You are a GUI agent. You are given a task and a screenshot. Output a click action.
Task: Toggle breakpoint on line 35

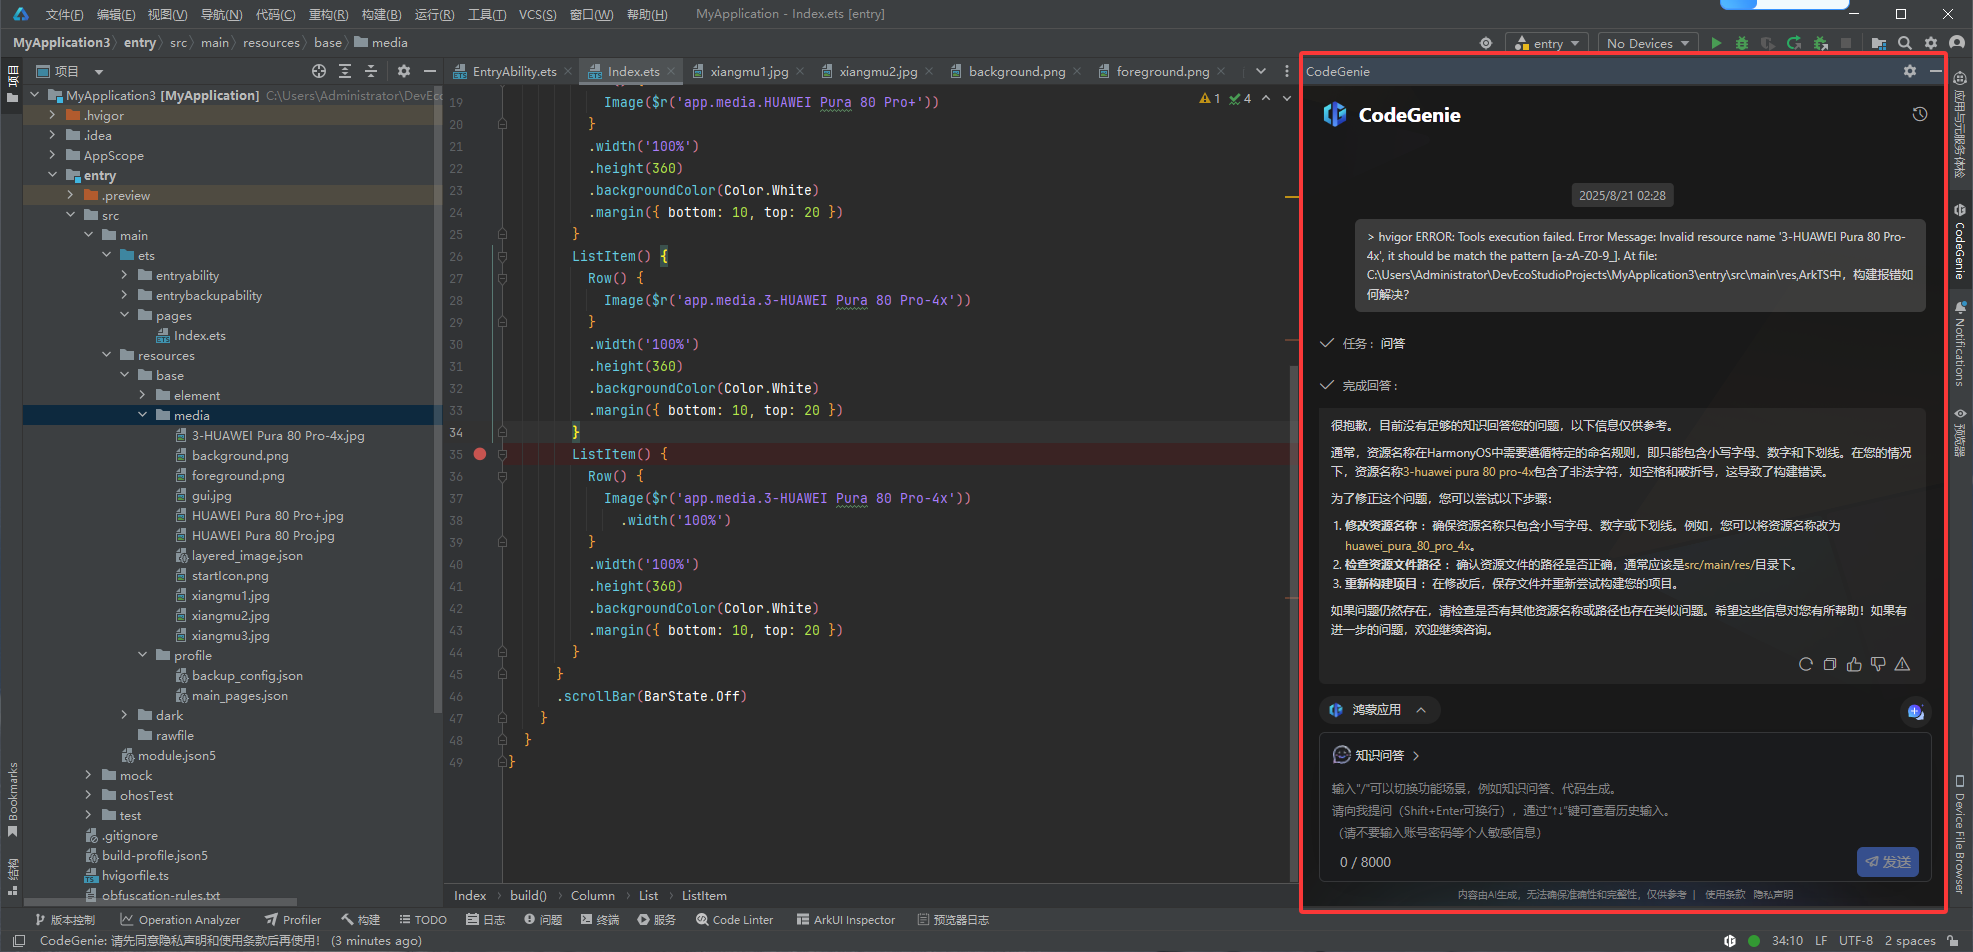pyautogui.click(x=480, y=454)
